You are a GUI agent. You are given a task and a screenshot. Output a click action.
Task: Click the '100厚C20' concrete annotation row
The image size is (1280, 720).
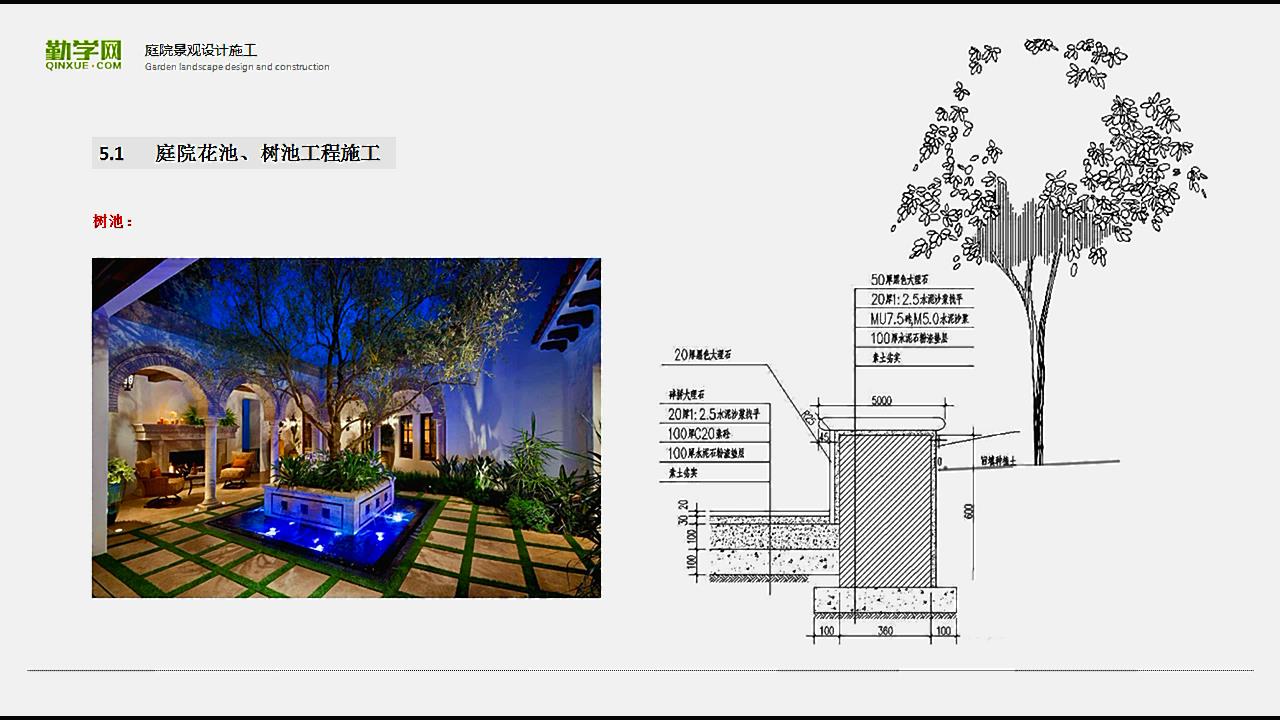[713, 434]
